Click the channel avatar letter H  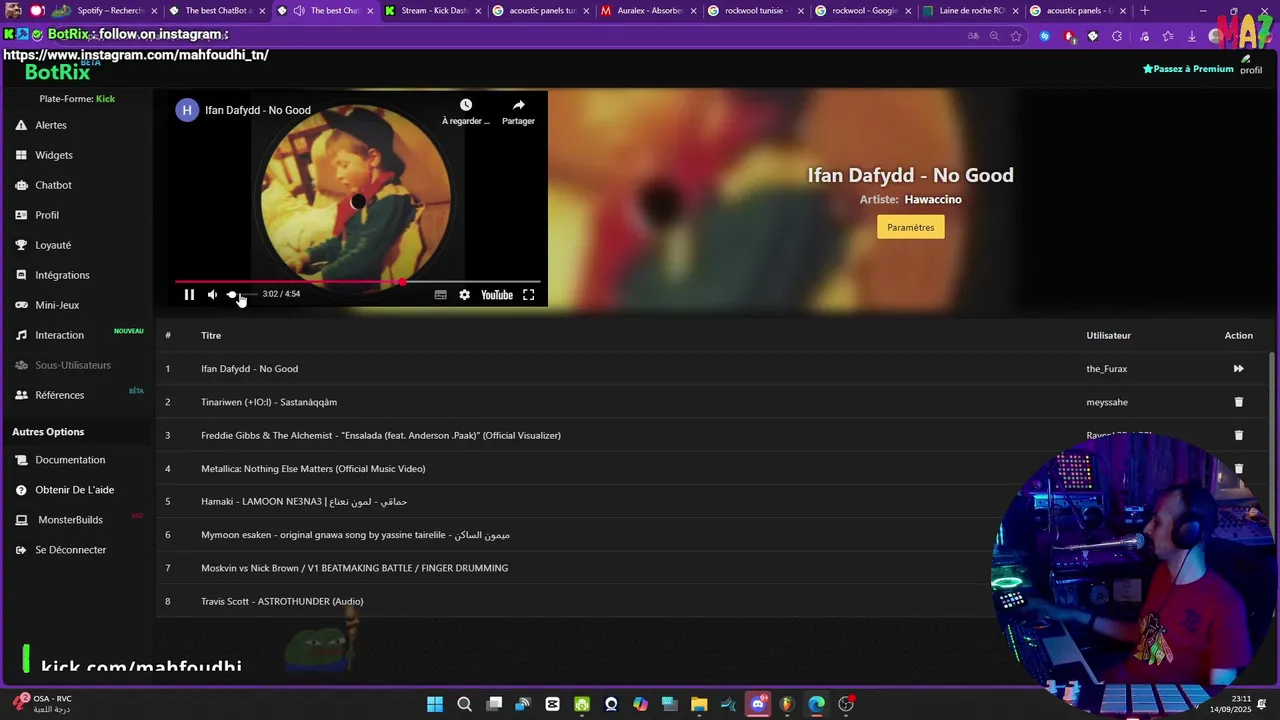click(187, 110)
